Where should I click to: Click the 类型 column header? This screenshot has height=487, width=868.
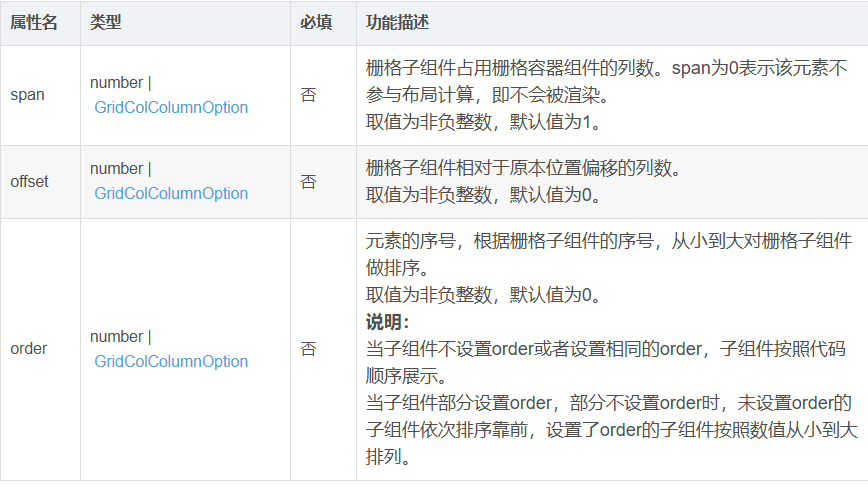[105, 23]
